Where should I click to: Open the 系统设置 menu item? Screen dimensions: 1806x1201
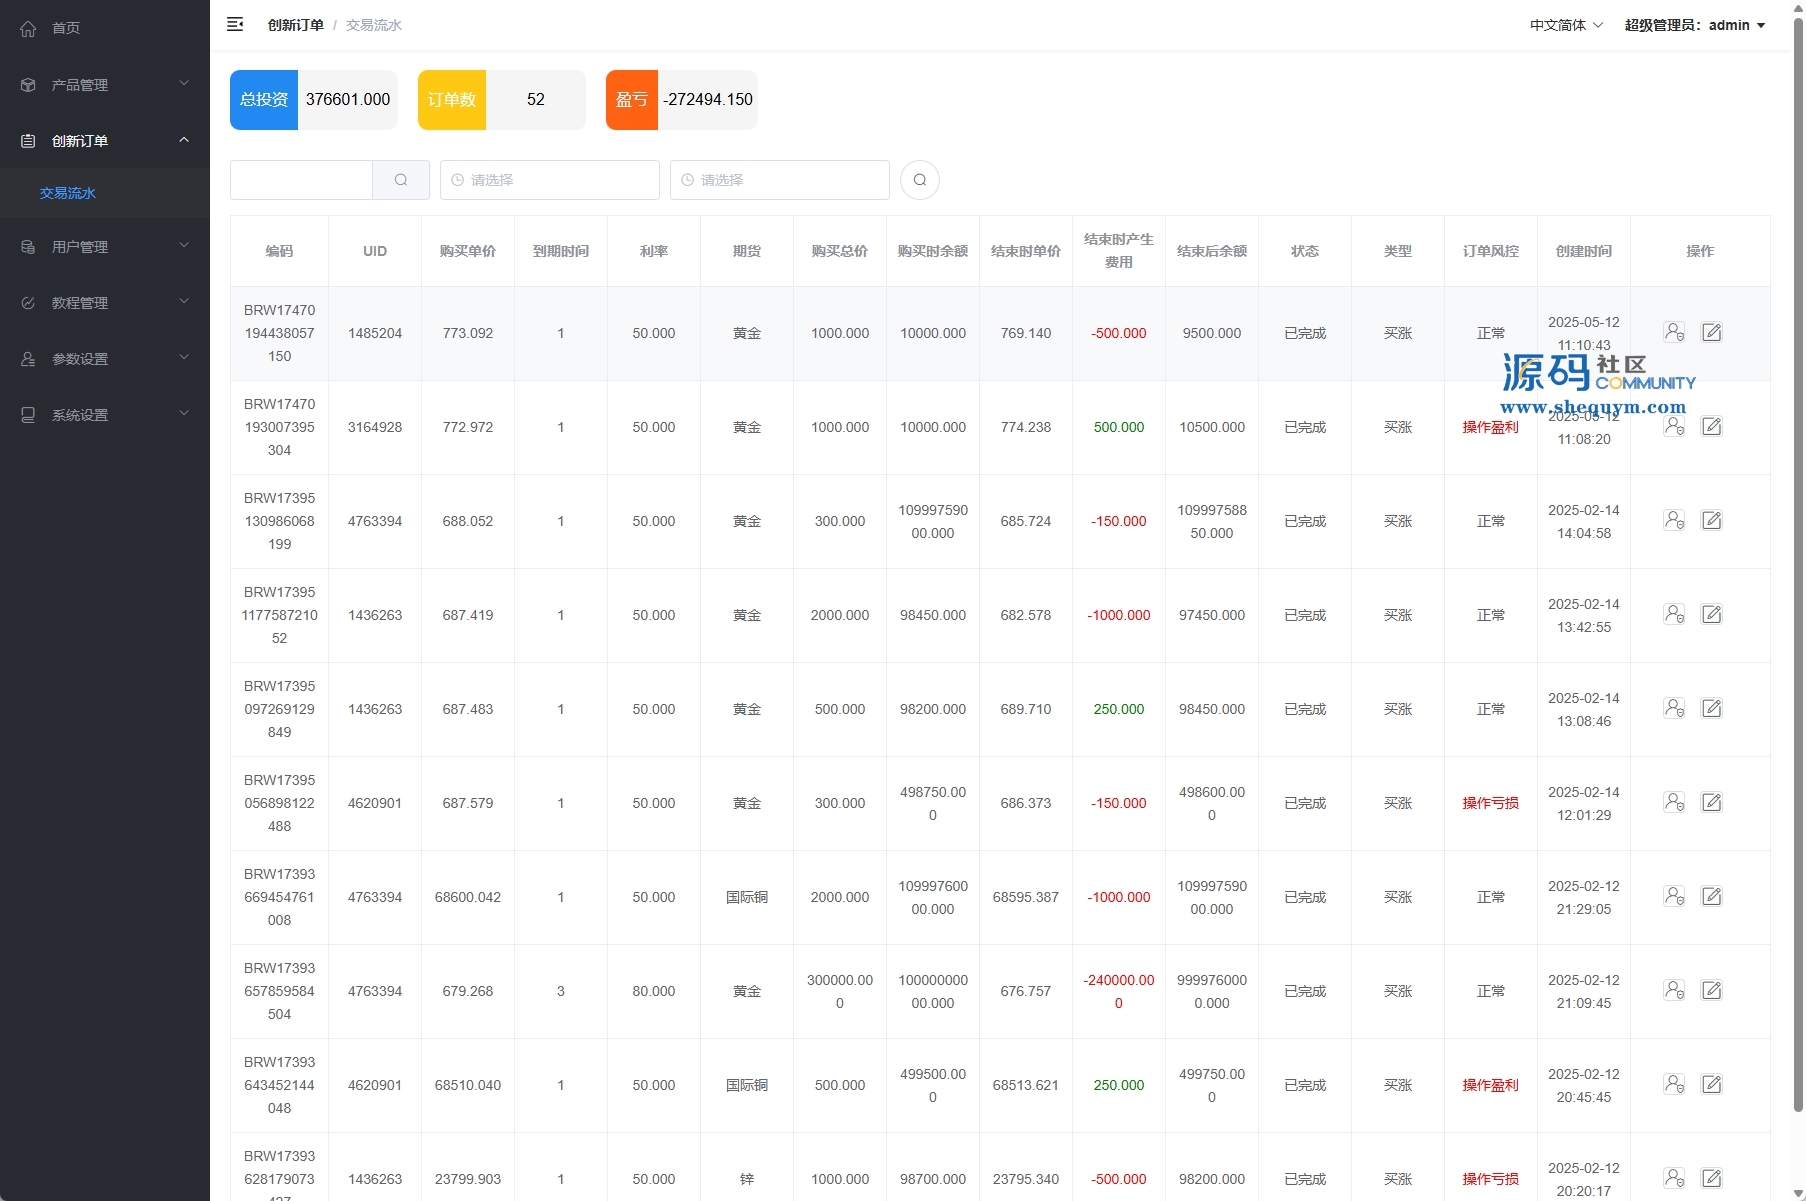pos(105,415)
